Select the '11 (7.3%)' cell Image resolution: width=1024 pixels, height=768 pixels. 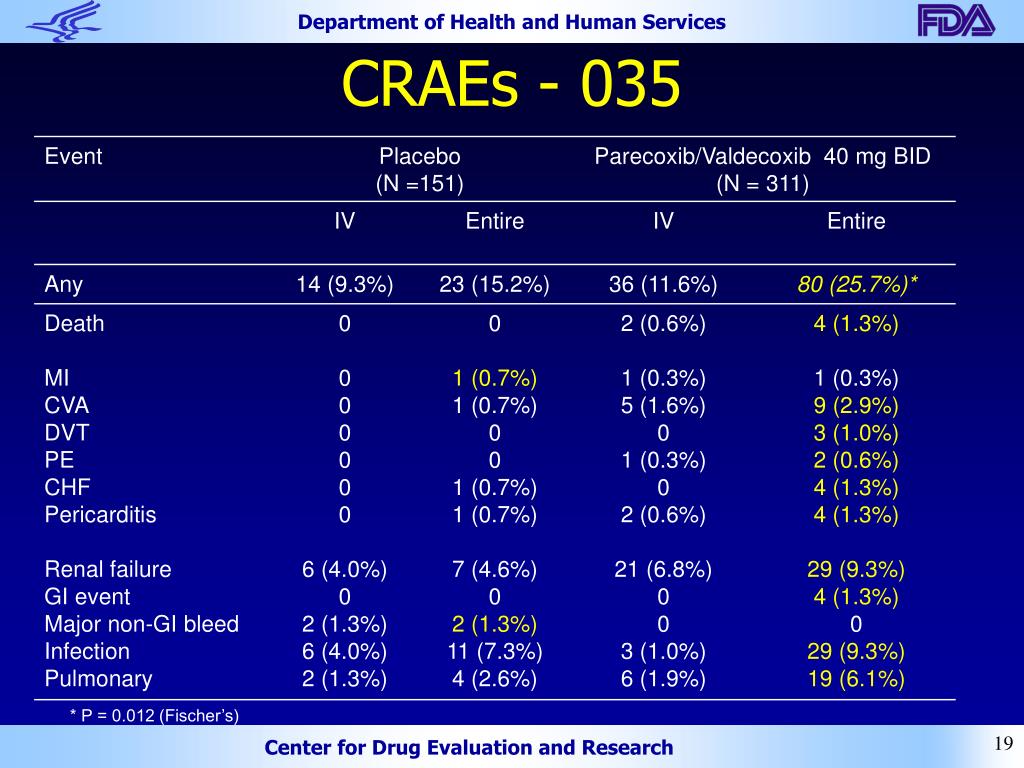[494, 652]
